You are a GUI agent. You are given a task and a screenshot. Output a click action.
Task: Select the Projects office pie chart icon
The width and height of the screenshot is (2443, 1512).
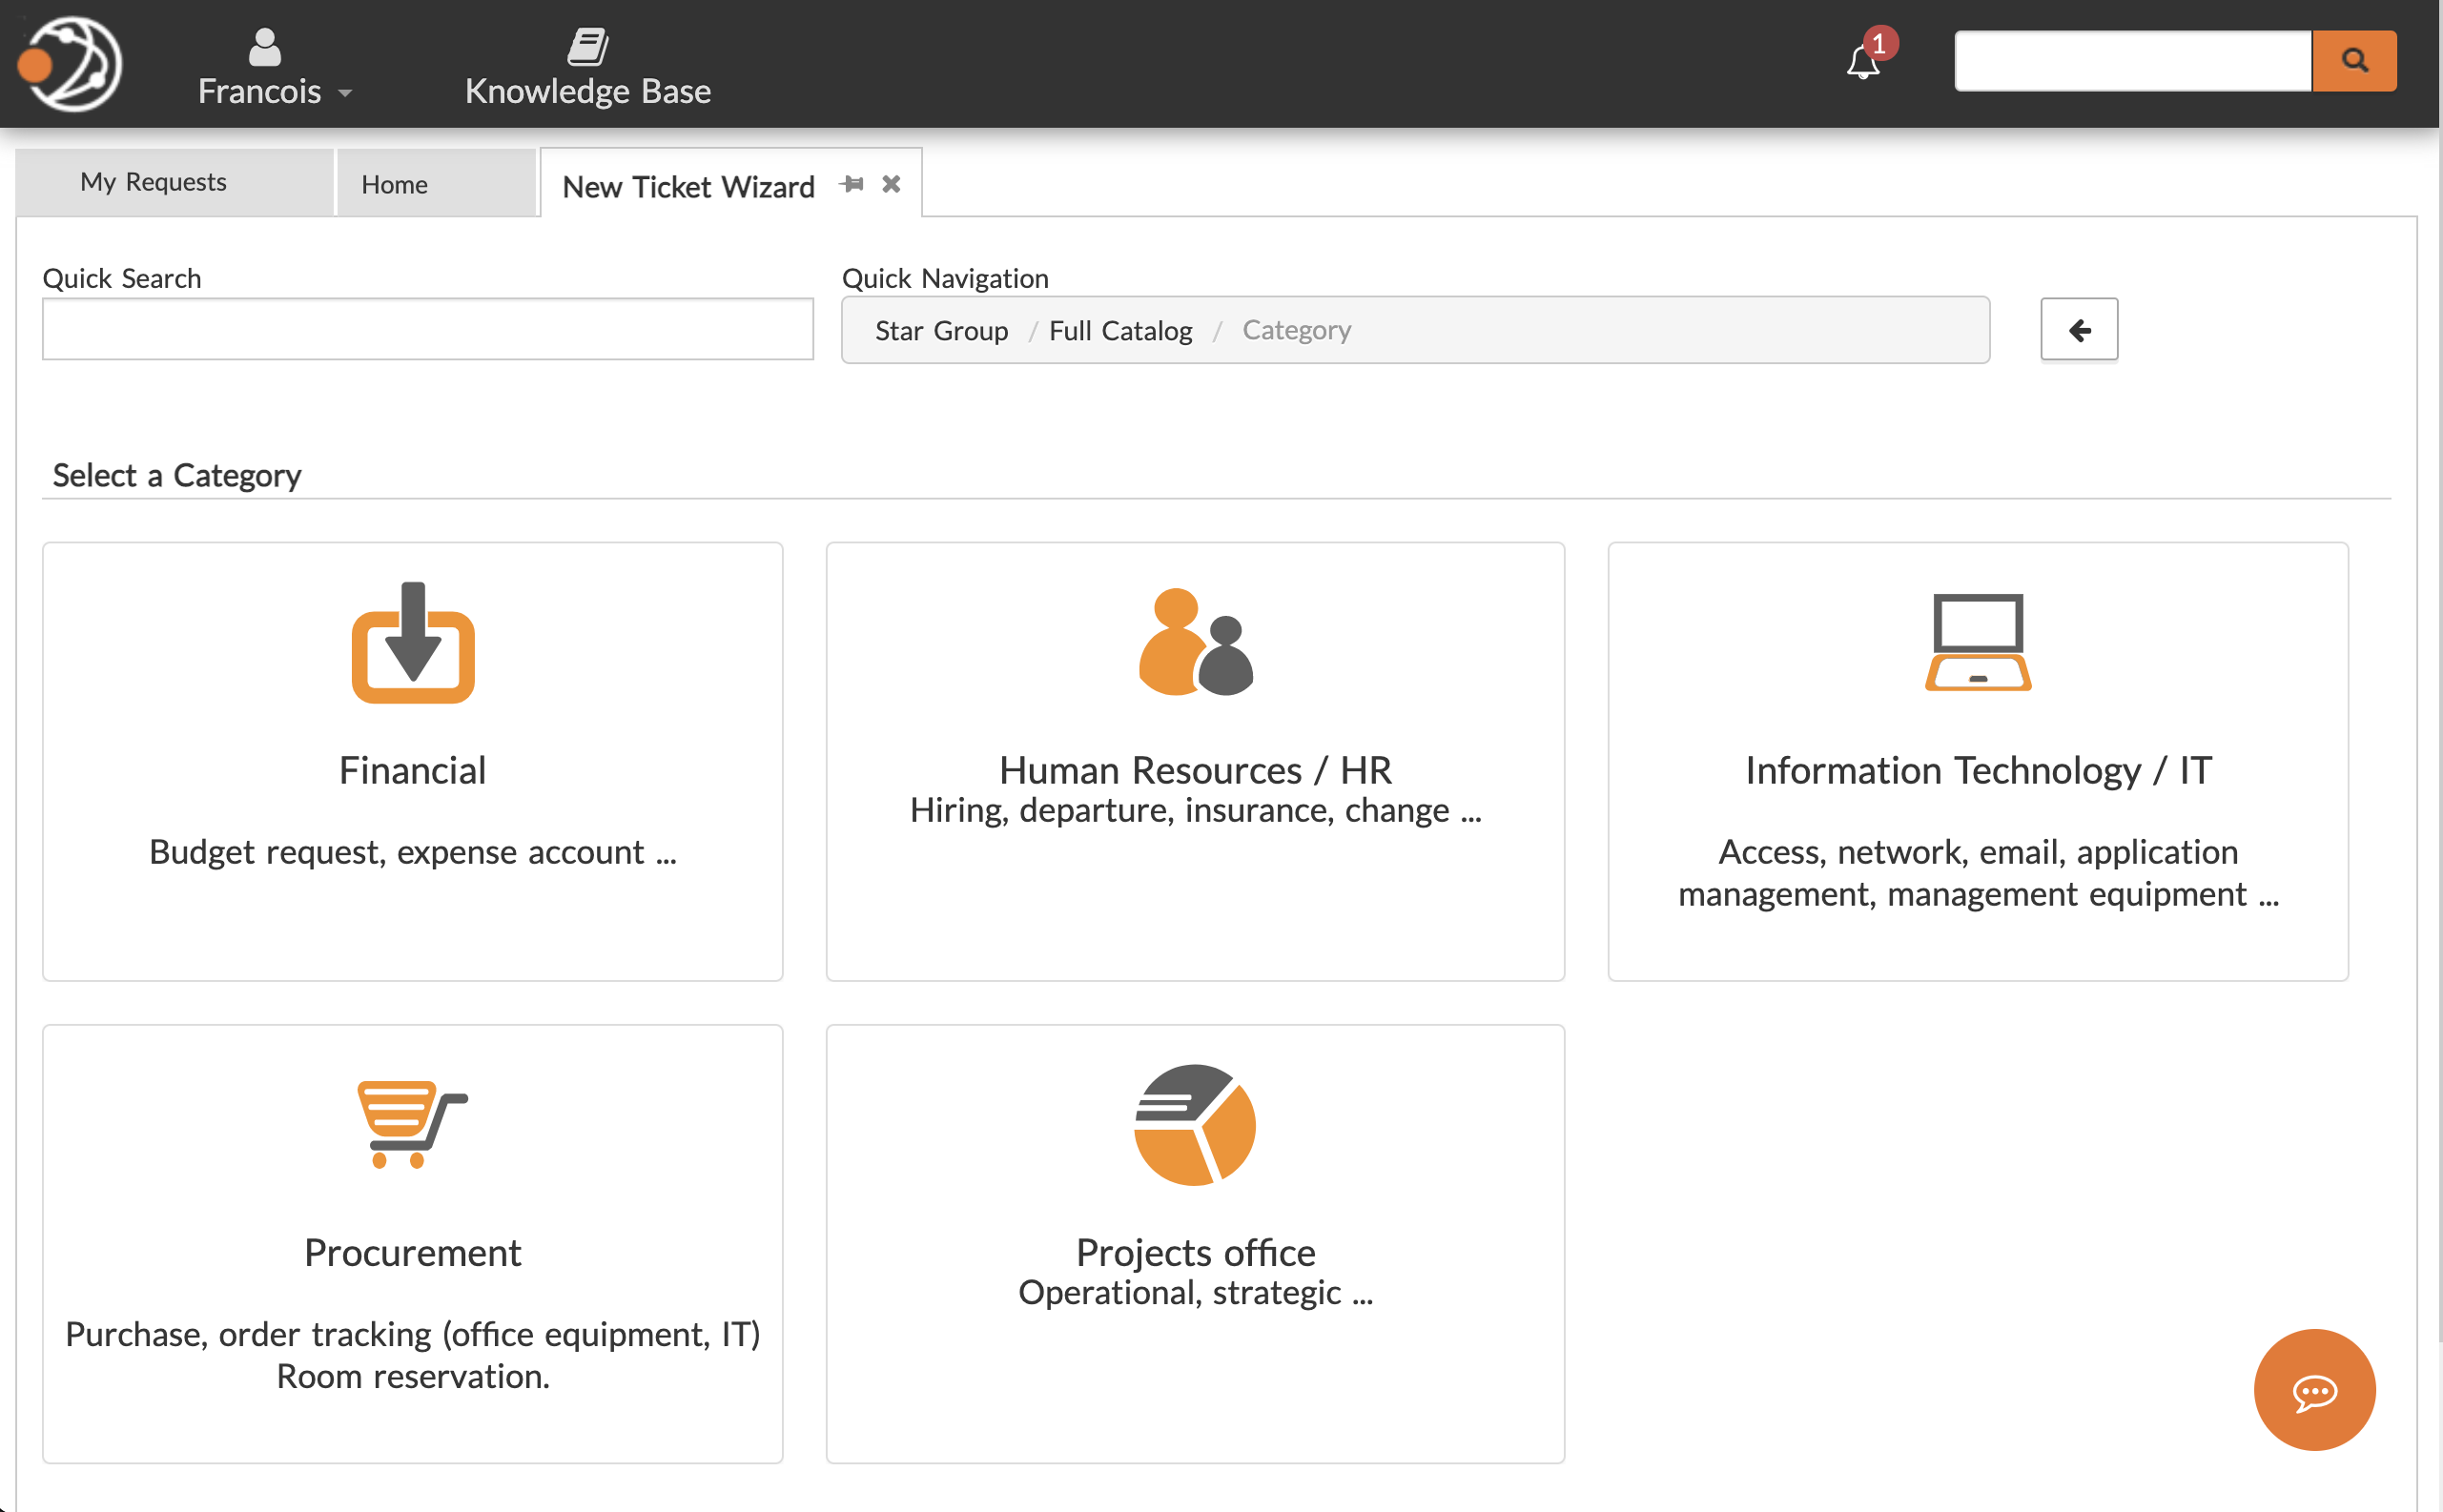[x=1194, y=1126]
